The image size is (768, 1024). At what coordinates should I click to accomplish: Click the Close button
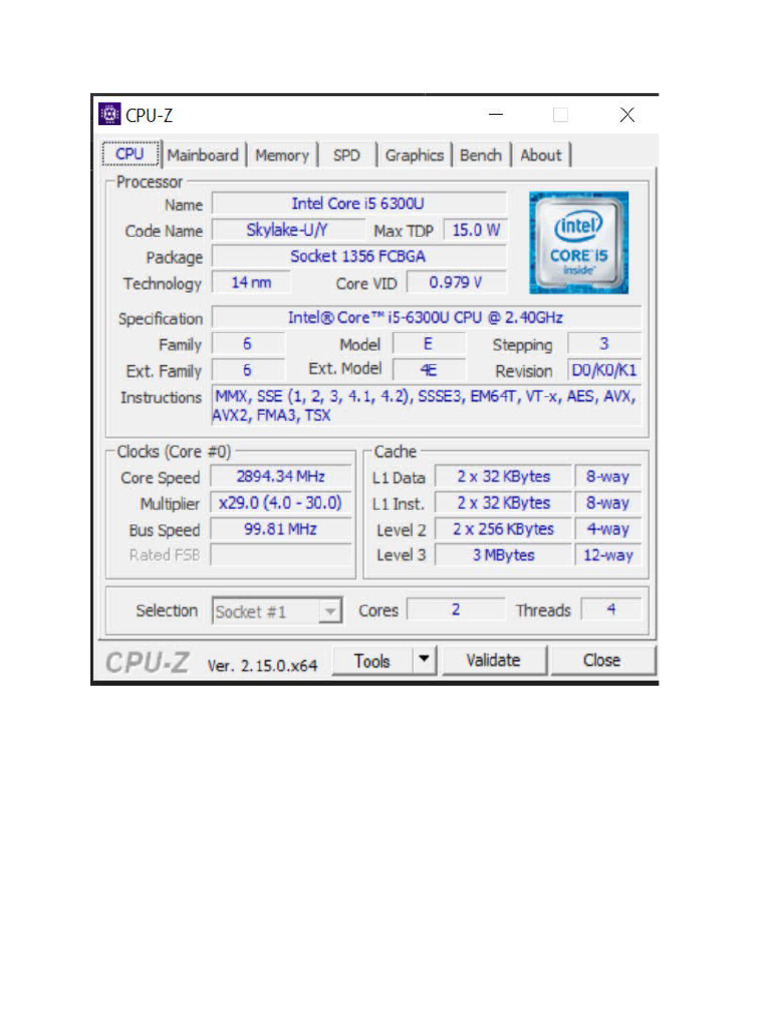[602, 660]
